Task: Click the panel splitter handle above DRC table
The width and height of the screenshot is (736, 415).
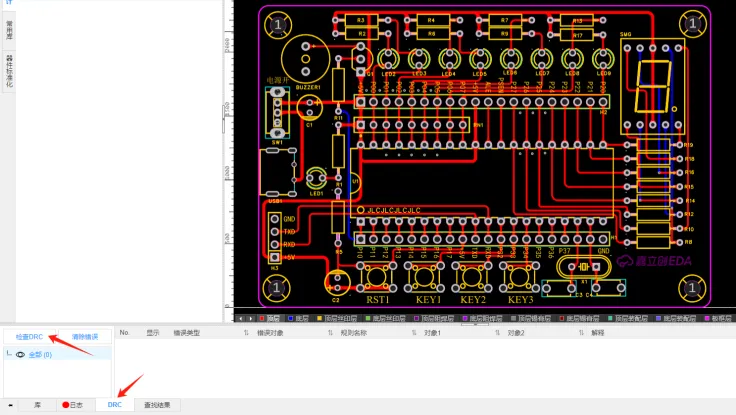Action: tap(475, 324)
